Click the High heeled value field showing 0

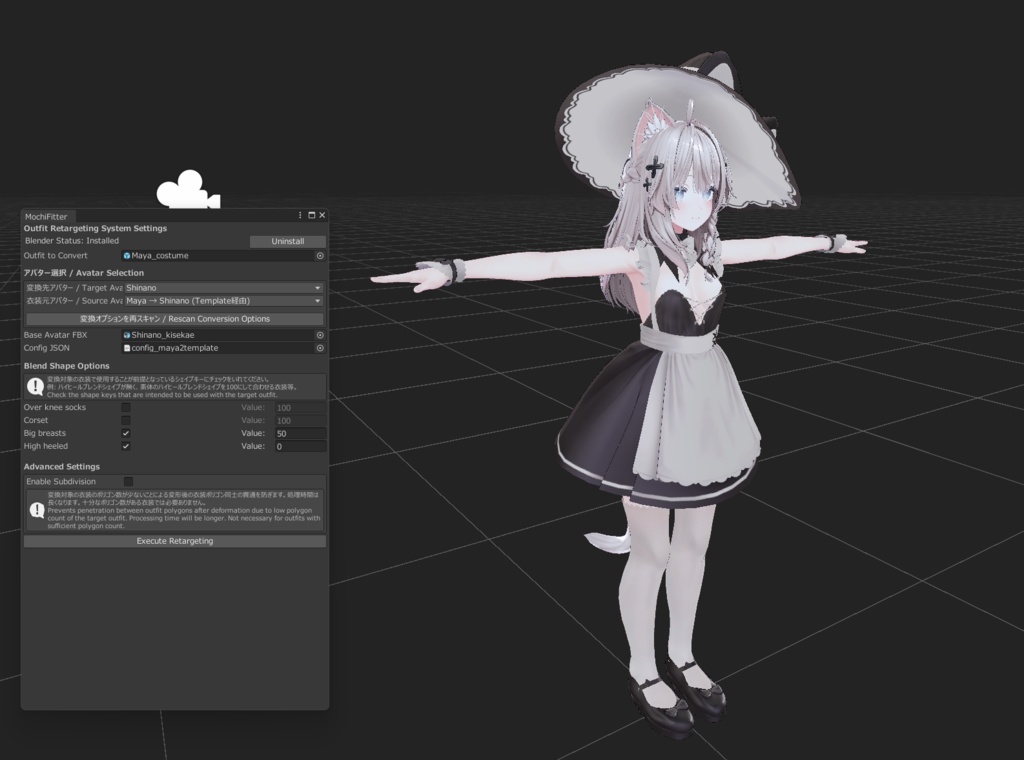pos(300,447)
